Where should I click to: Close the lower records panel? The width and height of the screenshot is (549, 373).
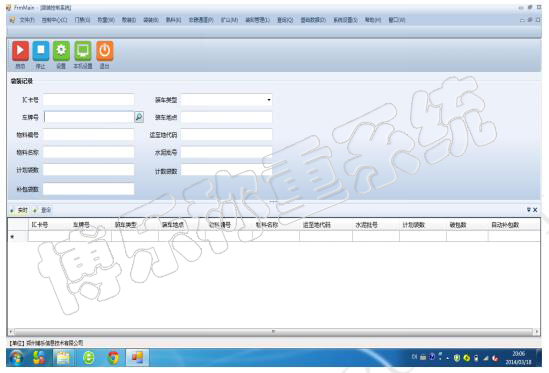pyautogui.click(x=535, y=210)
